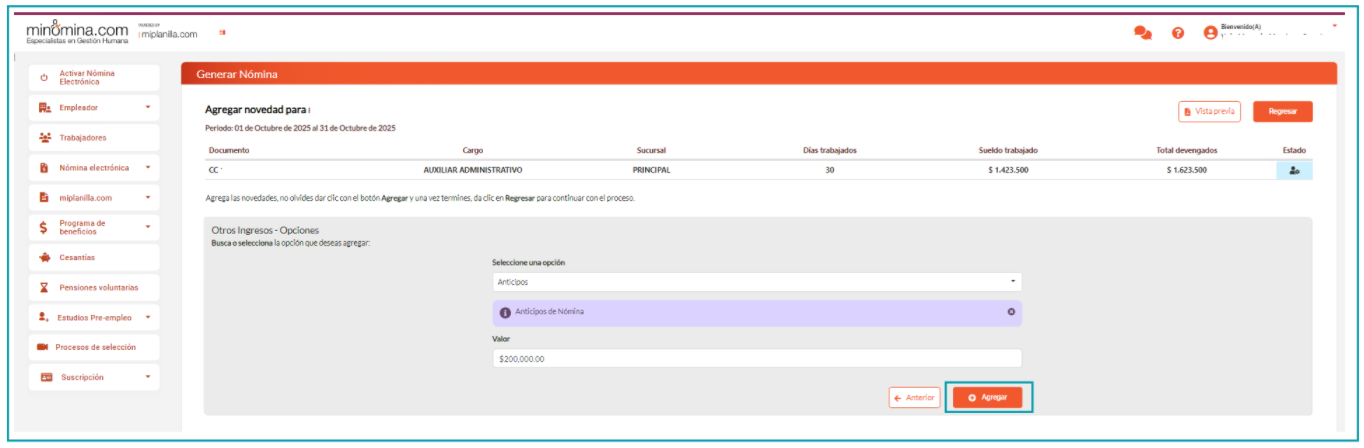Click the Valor amount input field

click(756, 358)
